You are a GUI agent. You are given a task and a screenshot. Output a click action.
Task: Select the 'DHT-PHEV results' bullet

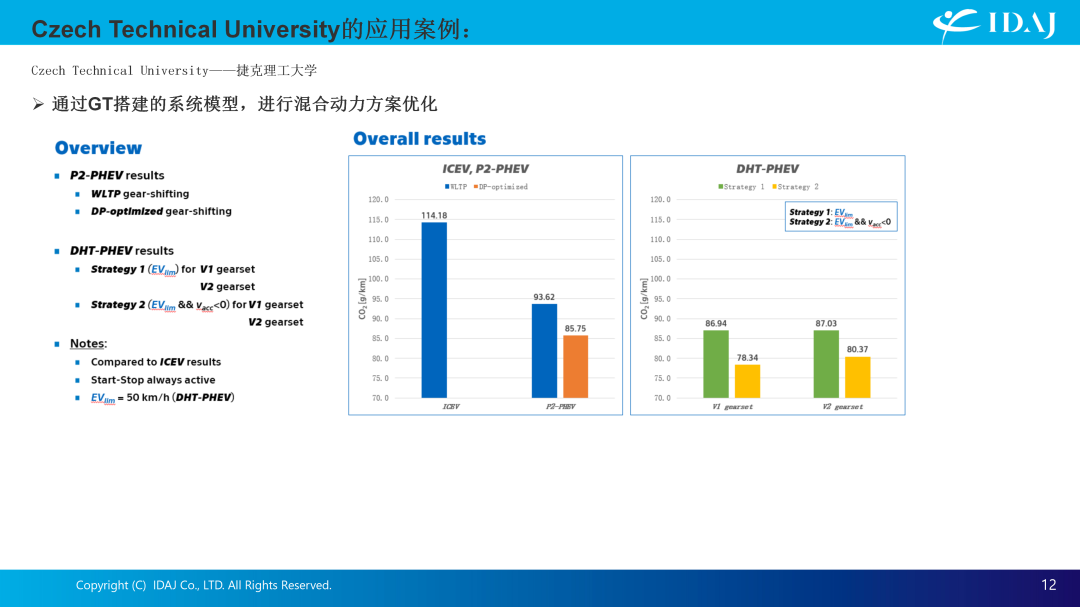[122, 251]
